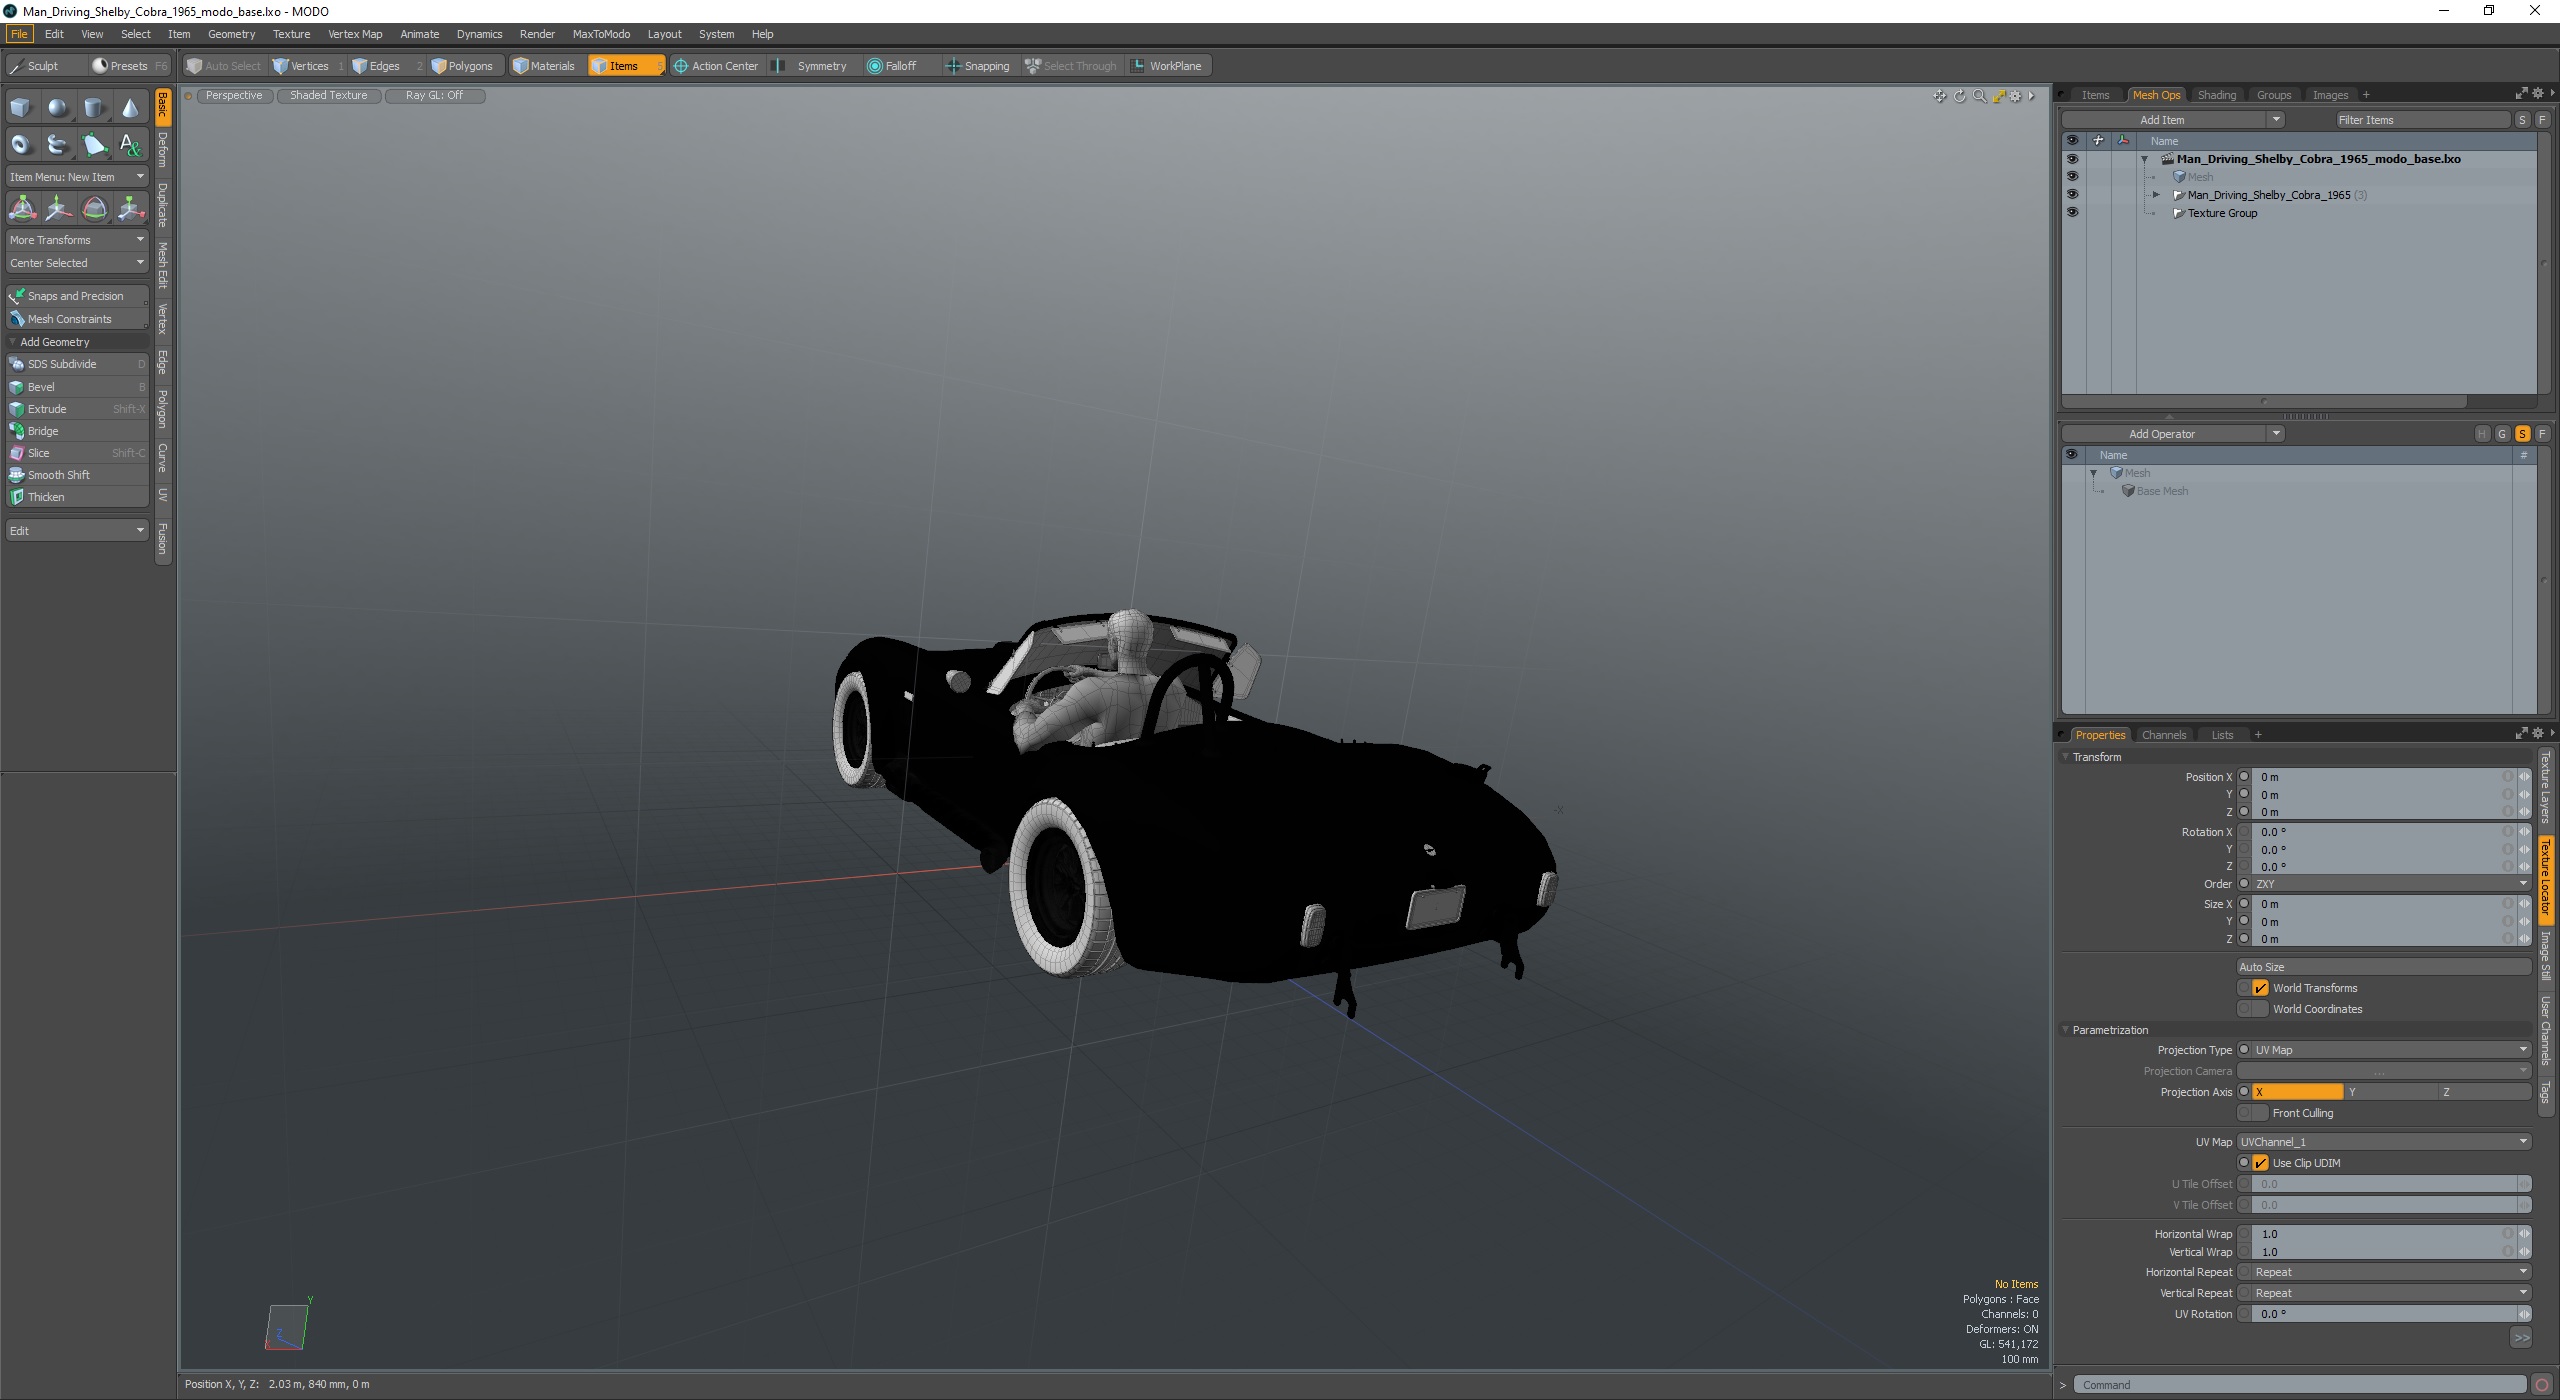Switch to the Shading tab
Viewport: 2560px width, 1400px height.
click(x=2216, y=95)
